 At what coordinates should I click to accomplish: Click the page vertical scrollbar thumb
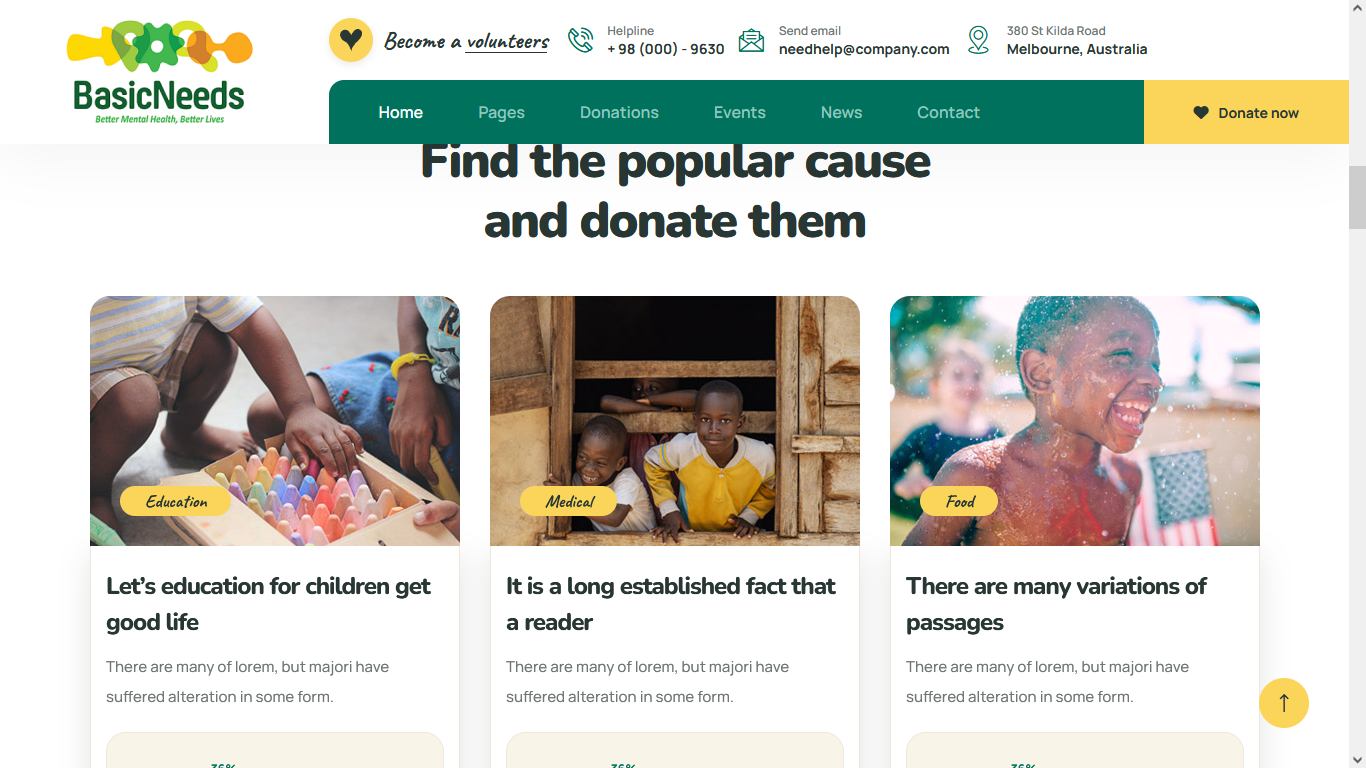click(1357, 198)
